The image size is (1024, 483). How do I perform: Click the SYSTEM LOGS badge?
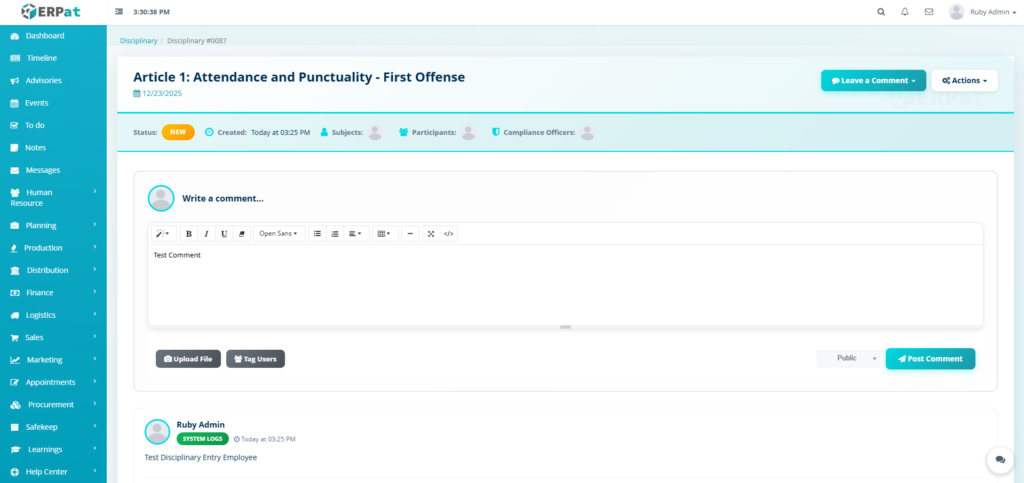(202, 439)
